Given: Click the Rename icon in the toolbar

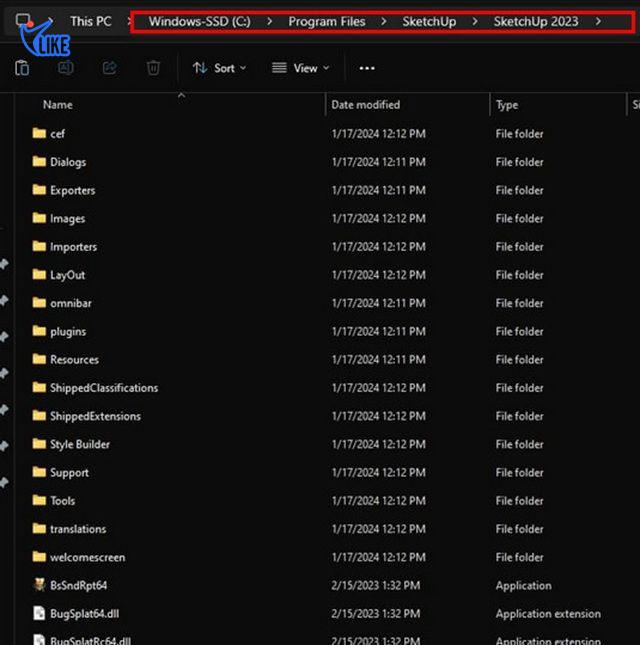Looking at the screenshot, I should click(65, 68).
